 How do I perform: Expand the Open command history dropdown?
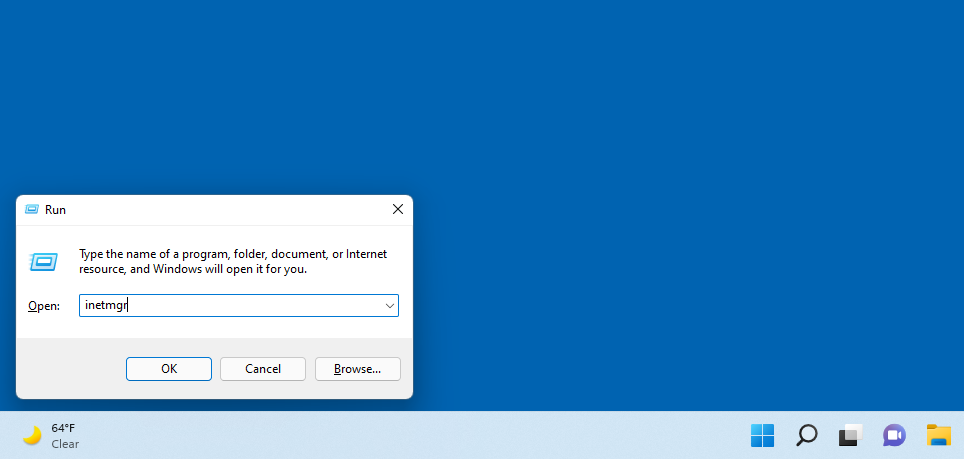click(389, 306)
